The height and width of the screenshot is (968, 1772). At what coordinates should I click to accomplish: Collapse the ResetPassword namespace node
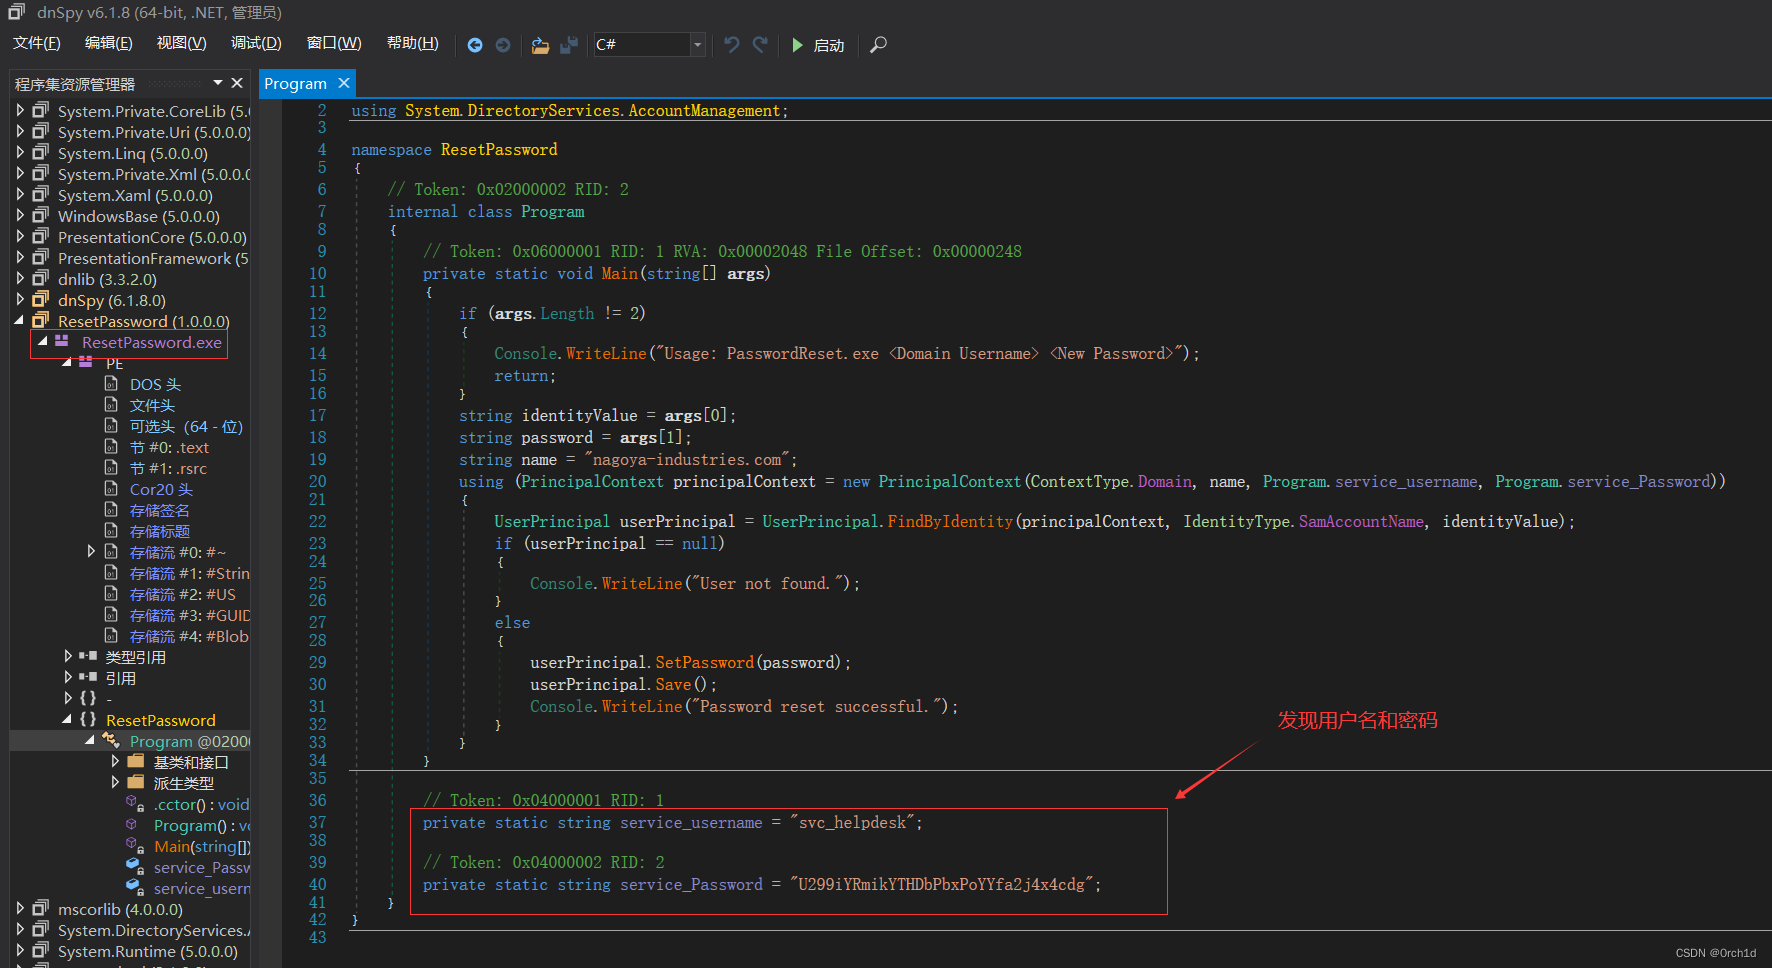pyautogui.click(x=68, y=720)
